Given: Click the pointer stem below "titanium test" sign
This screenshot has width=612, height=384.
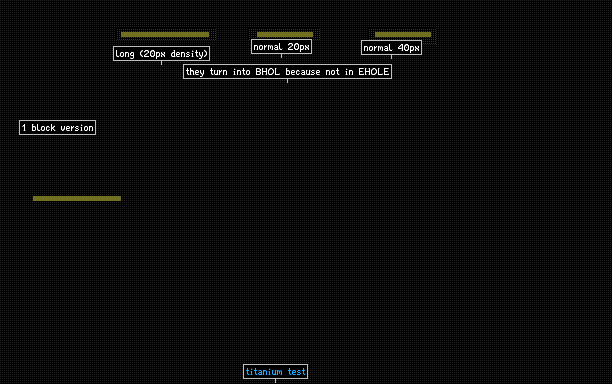Looking at the screenshot, I should coord(276,381).
